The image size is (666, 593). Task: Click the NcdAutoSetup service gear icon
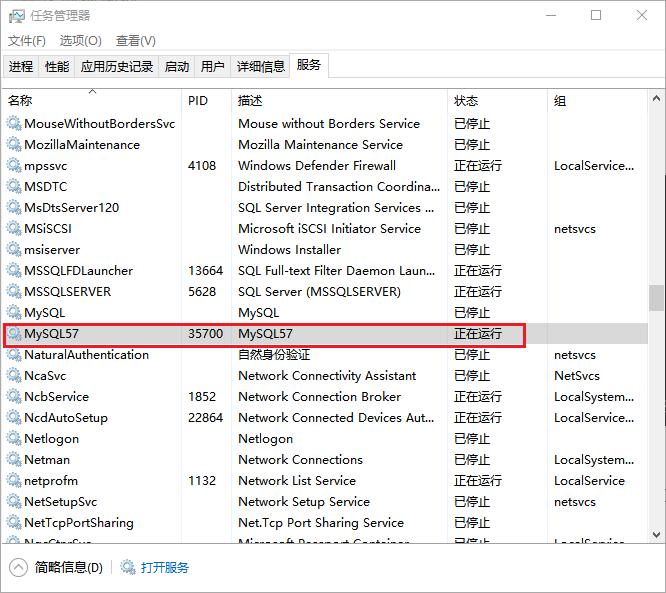point(14,418)
